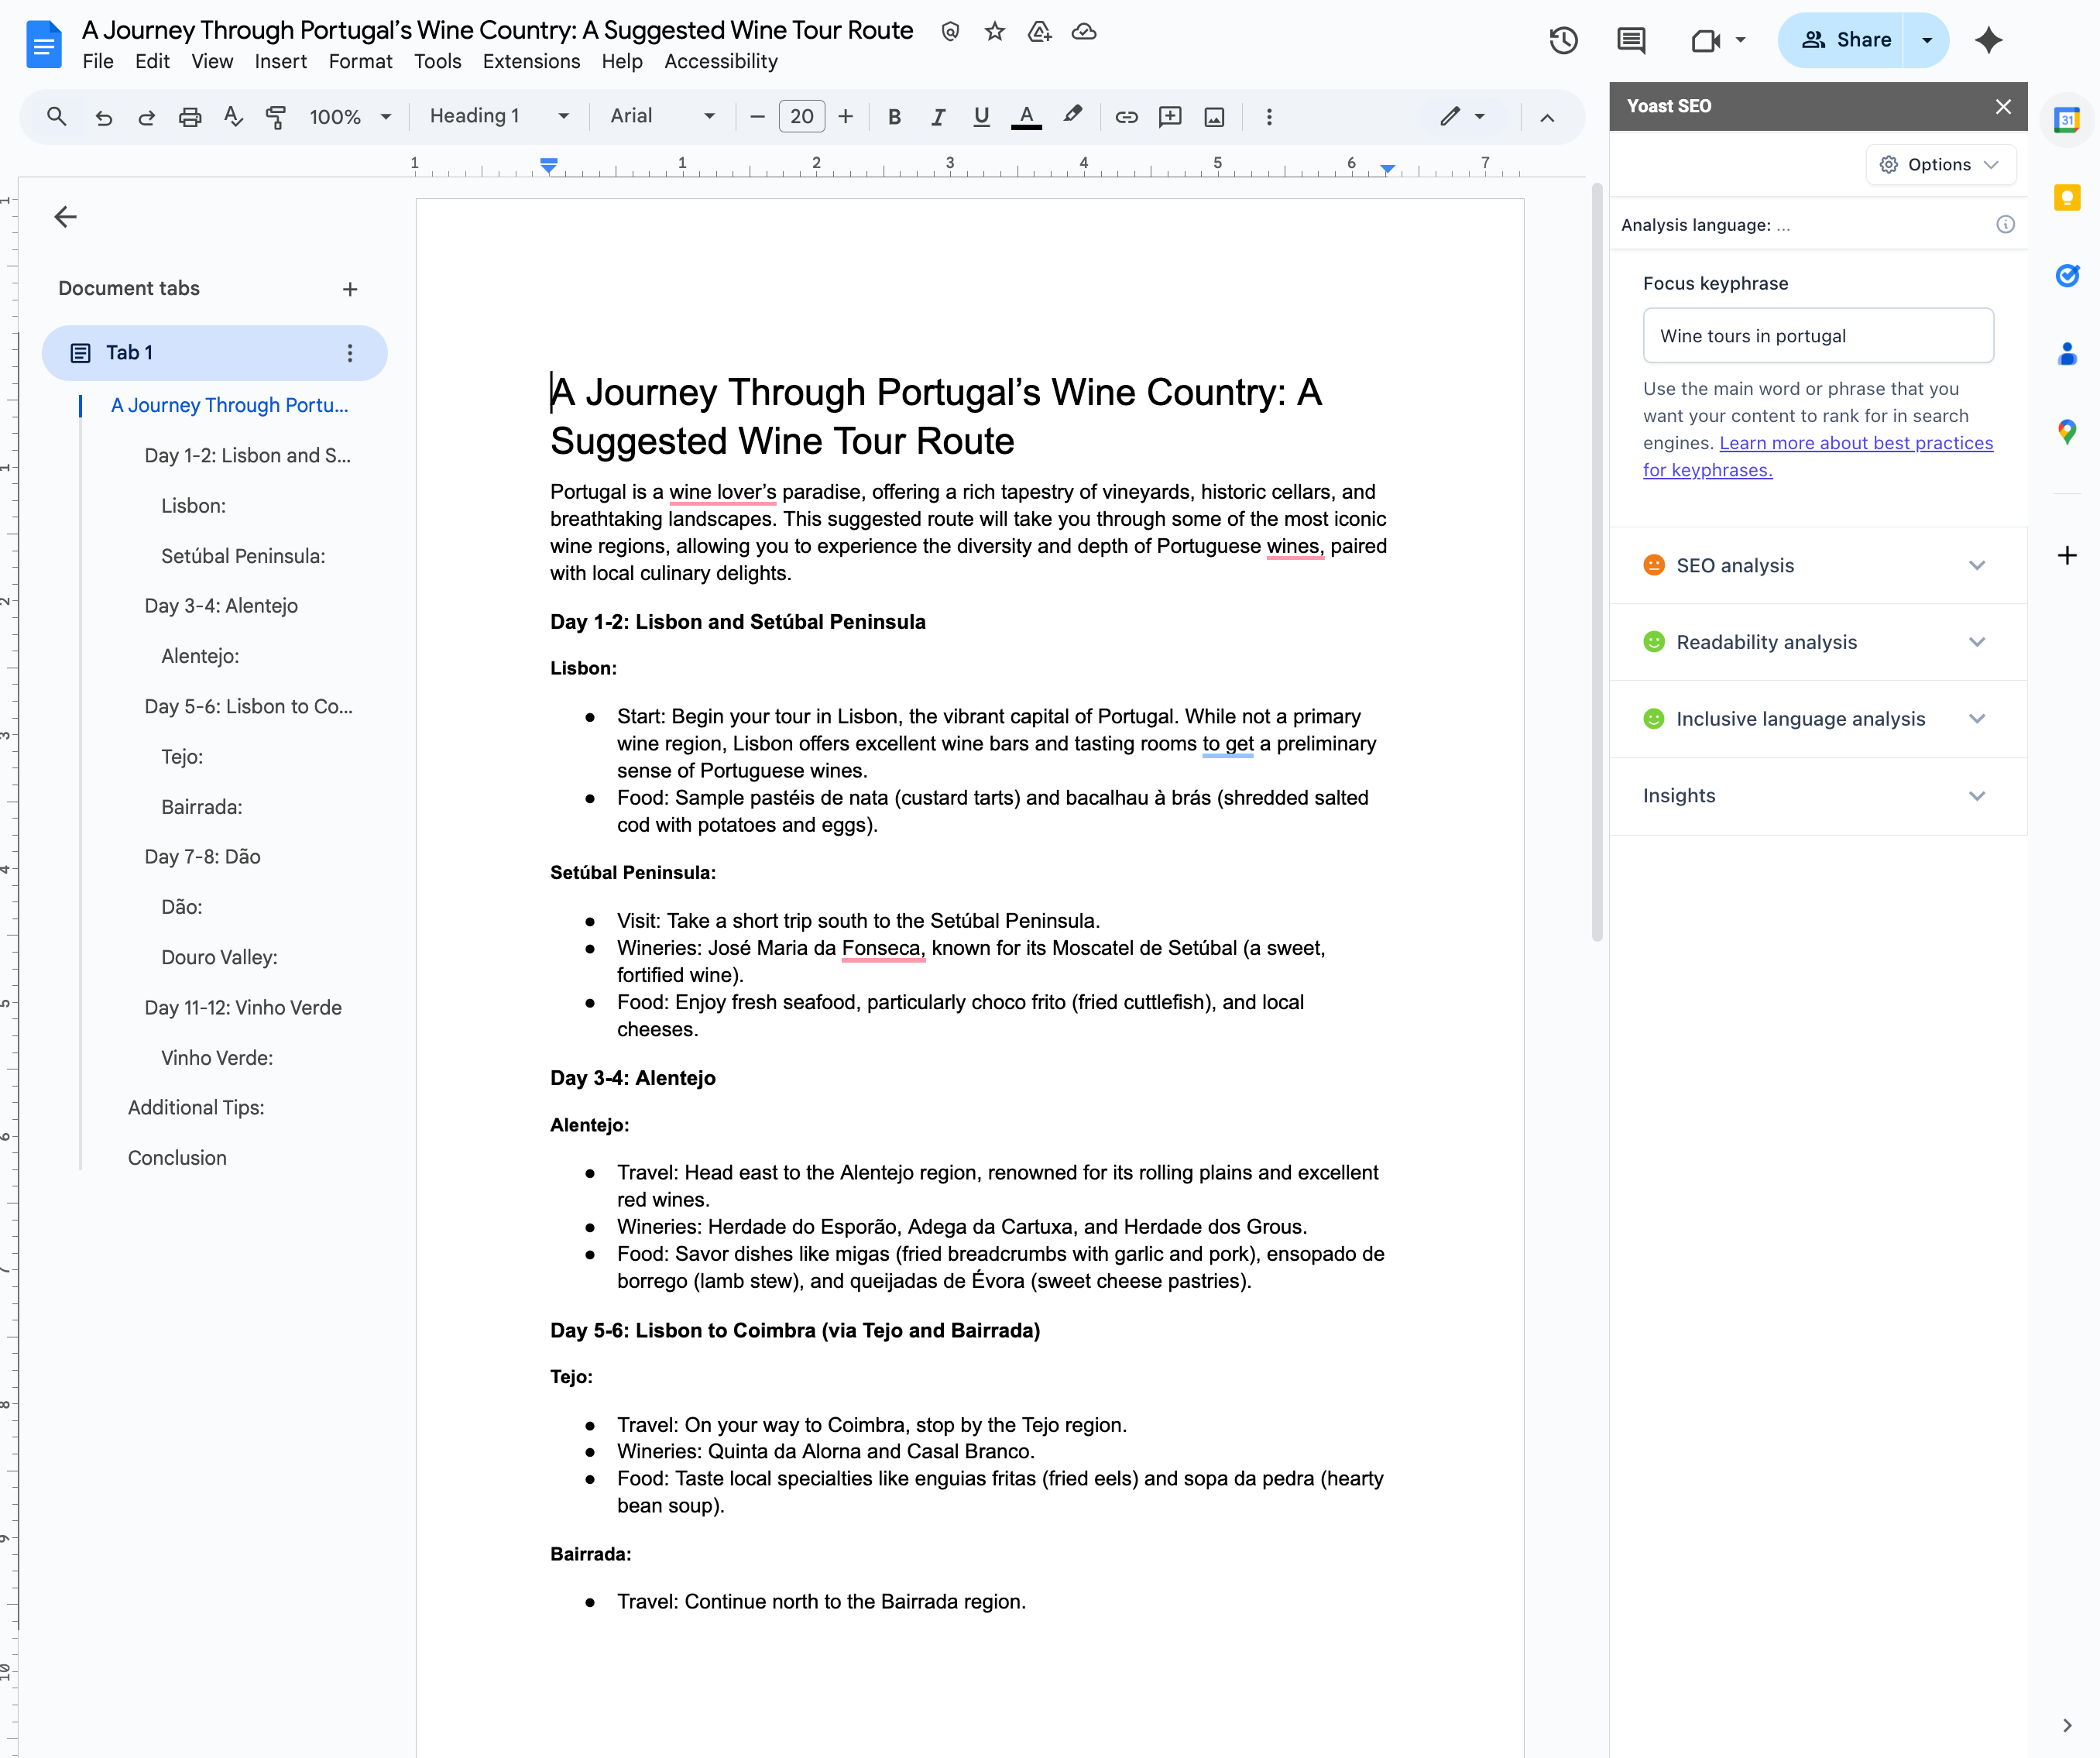Open the Google Docs home icon

[44, 45]
